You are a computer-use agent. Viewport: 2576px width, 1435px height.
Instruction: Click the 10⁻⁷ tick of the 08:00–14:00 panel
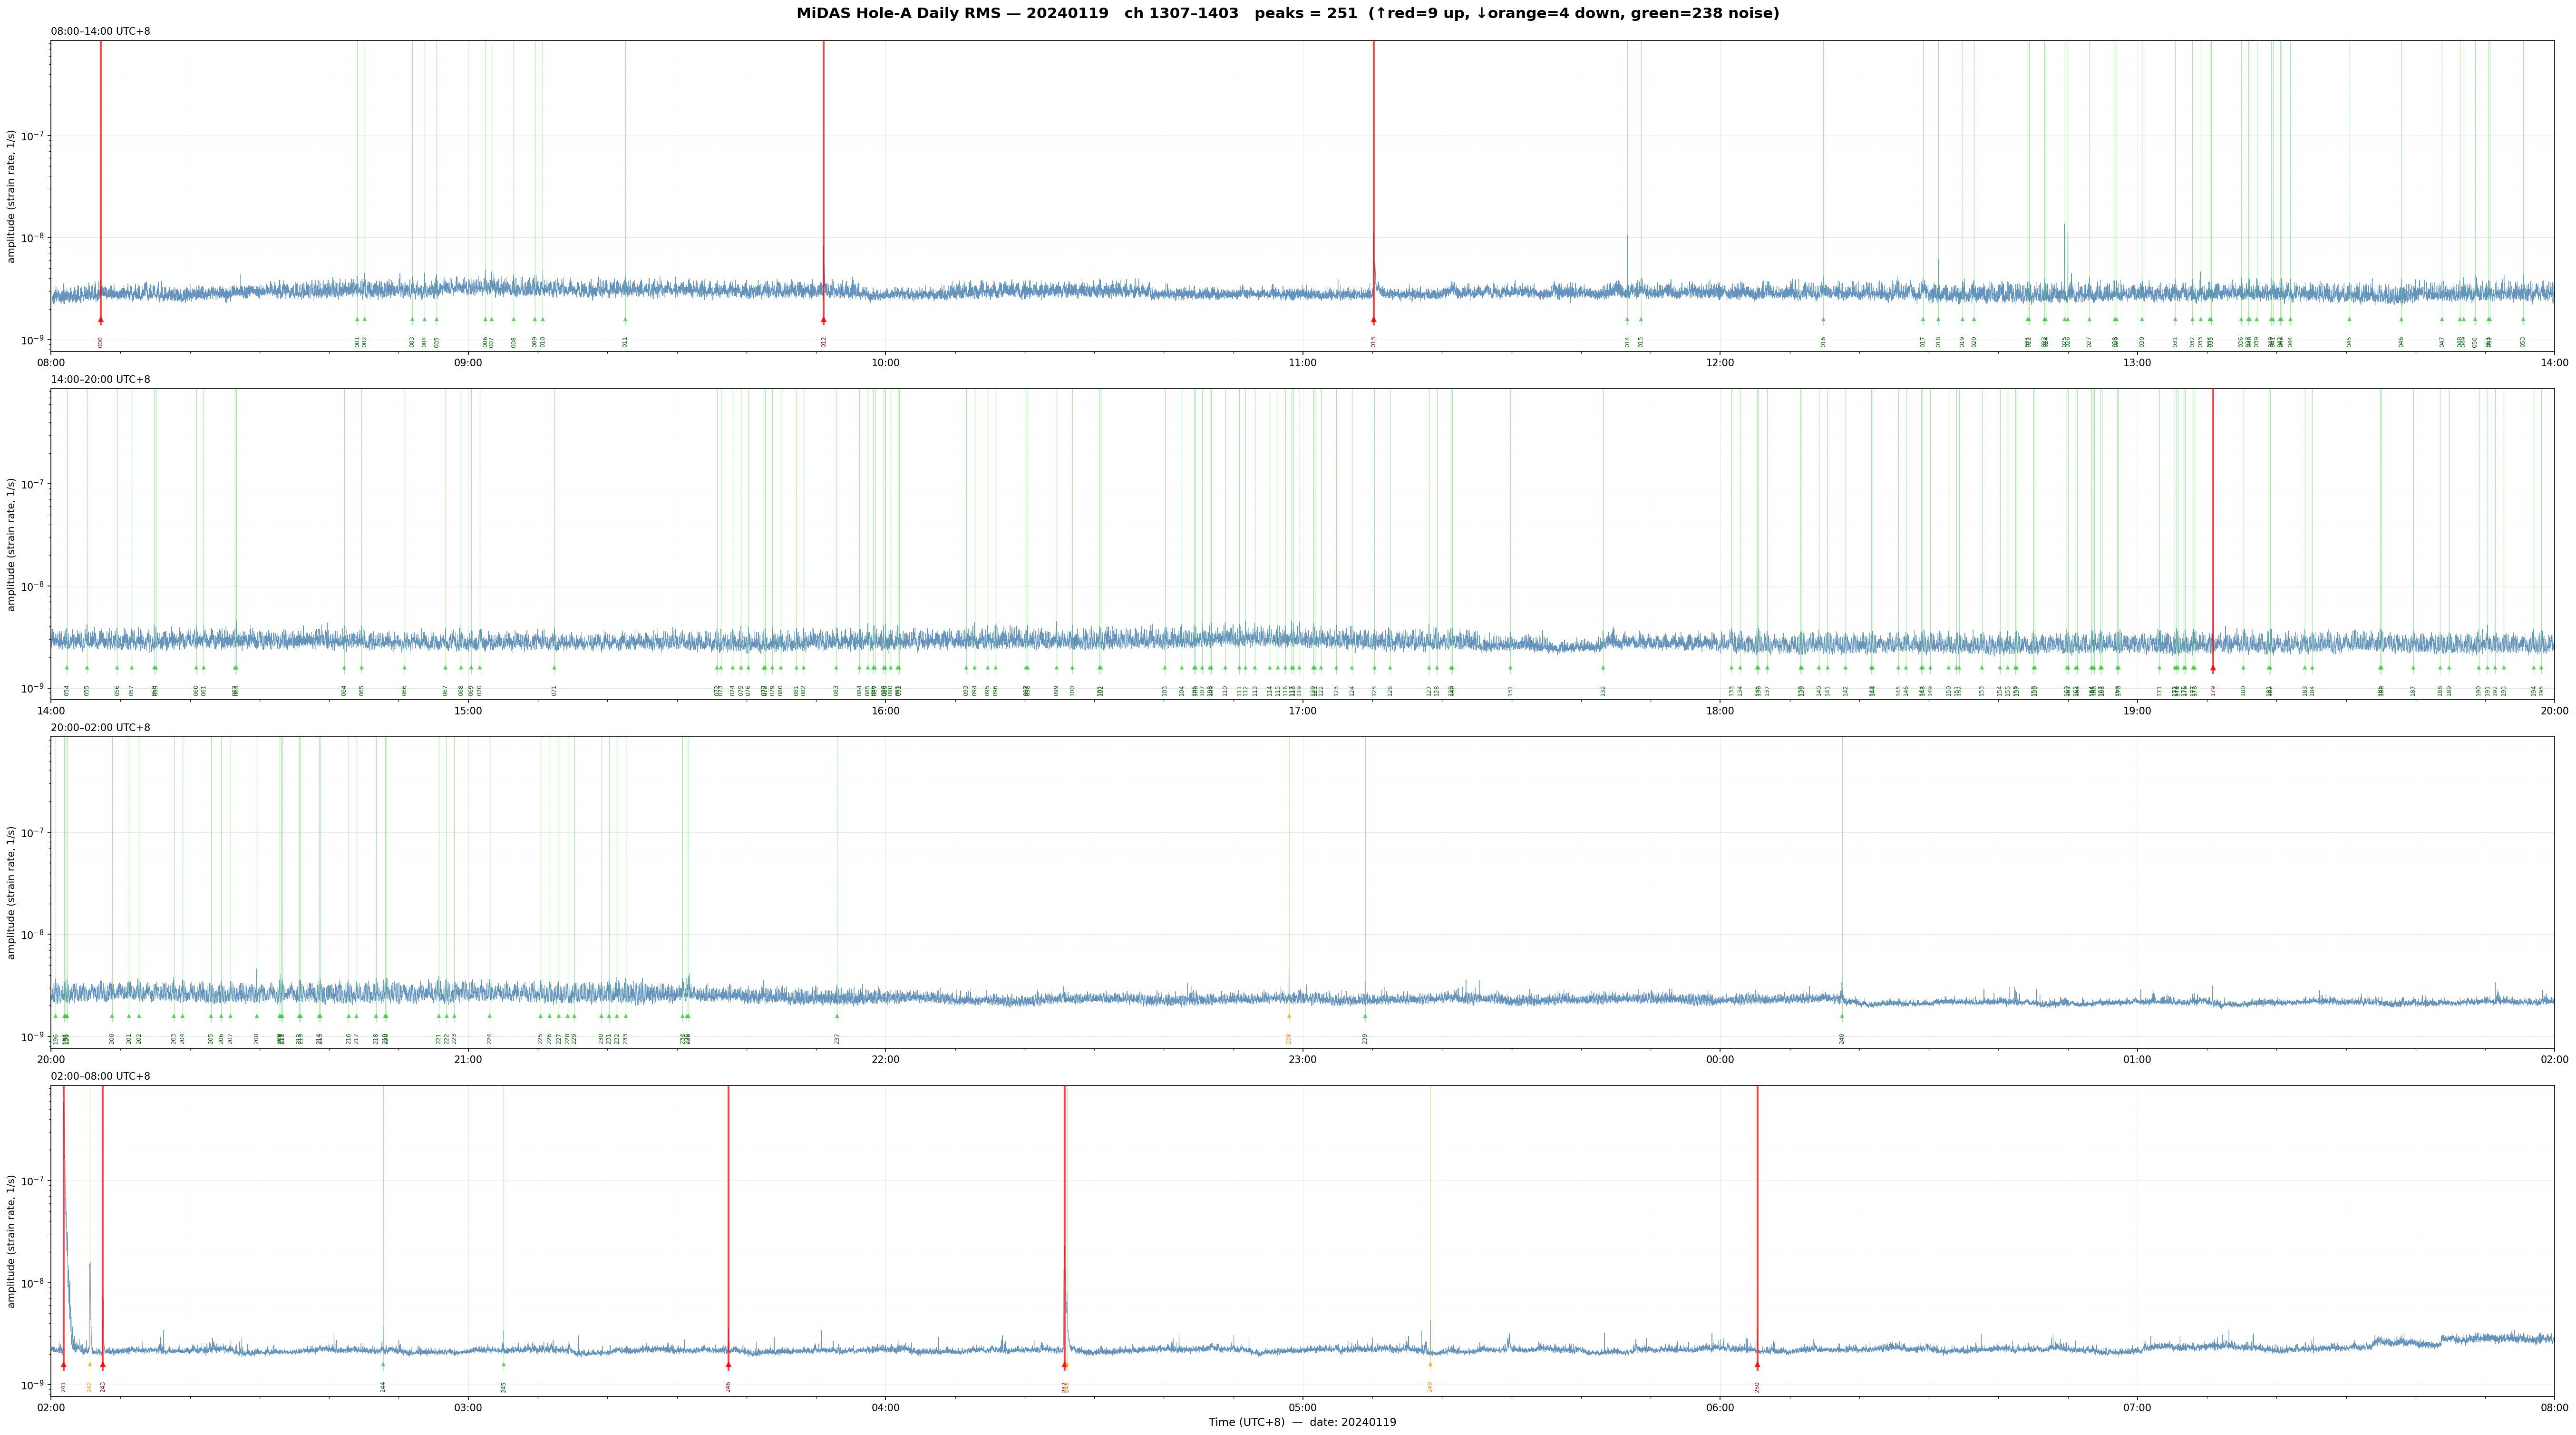click(33, 135)
